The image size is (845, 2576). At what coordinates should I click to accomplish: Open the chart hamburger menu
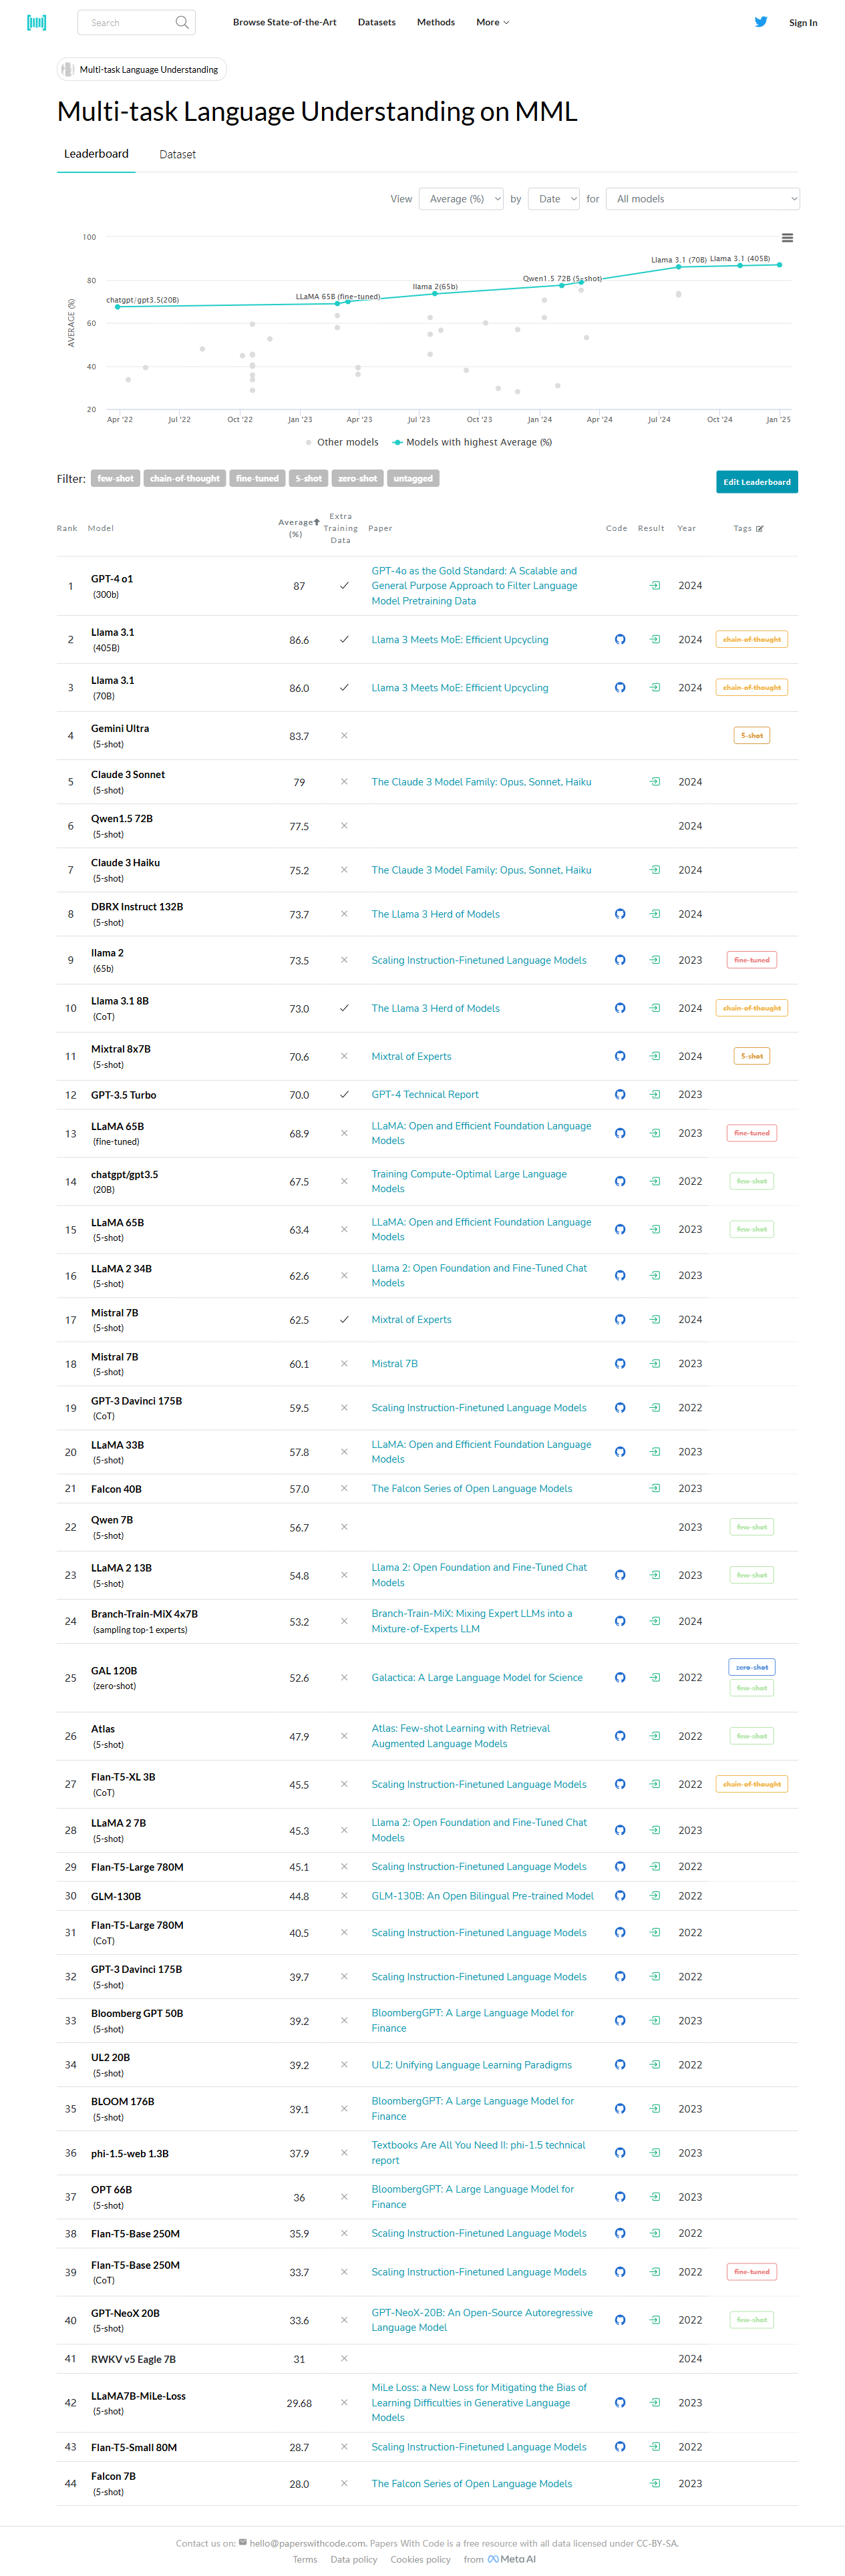tap(787, 238)
